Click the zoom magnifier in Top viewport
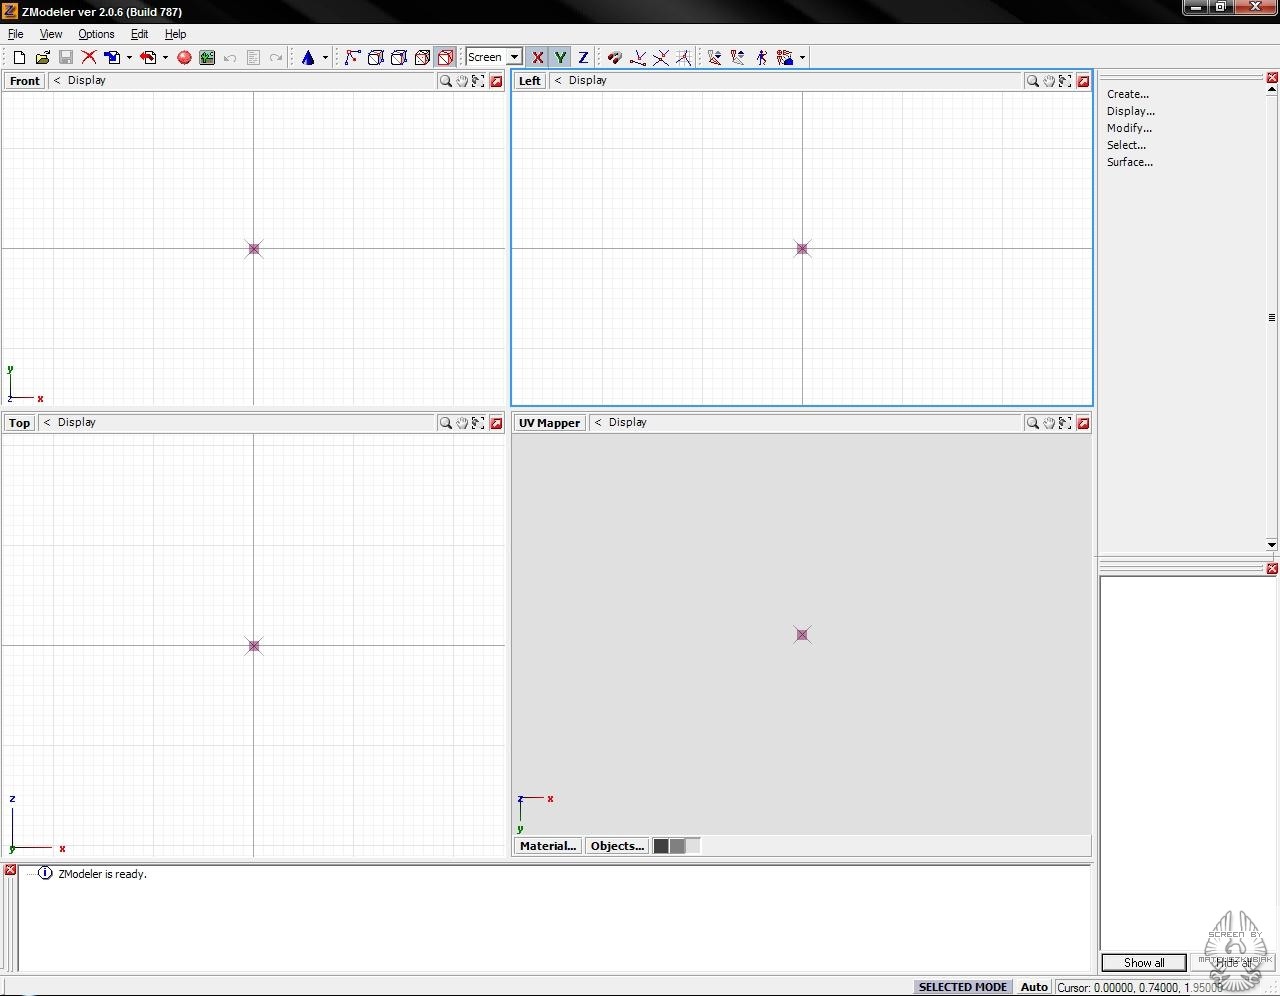The image size is (1280, 996). (x=445, y=423)
